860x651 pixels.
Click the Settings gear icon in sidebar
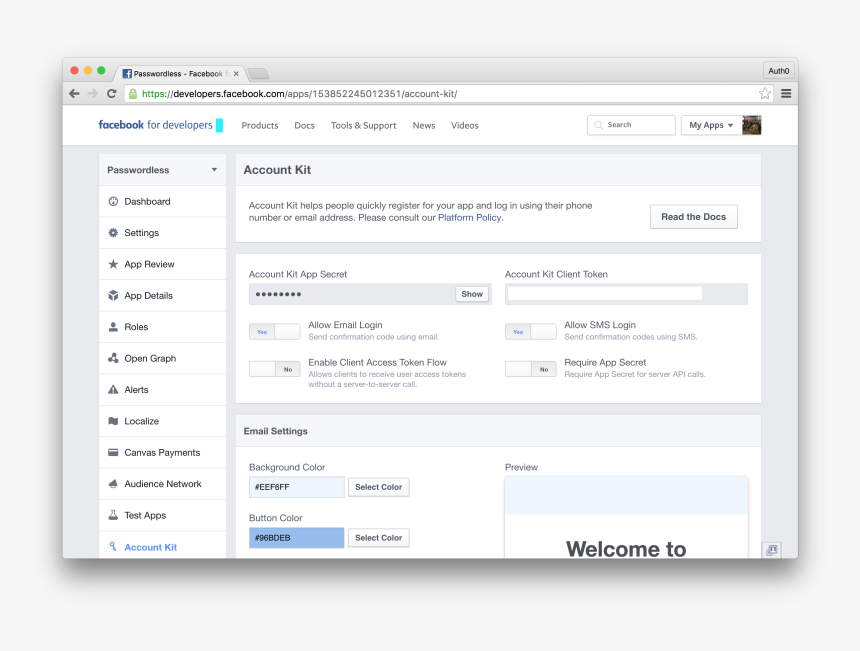[113, 233]
